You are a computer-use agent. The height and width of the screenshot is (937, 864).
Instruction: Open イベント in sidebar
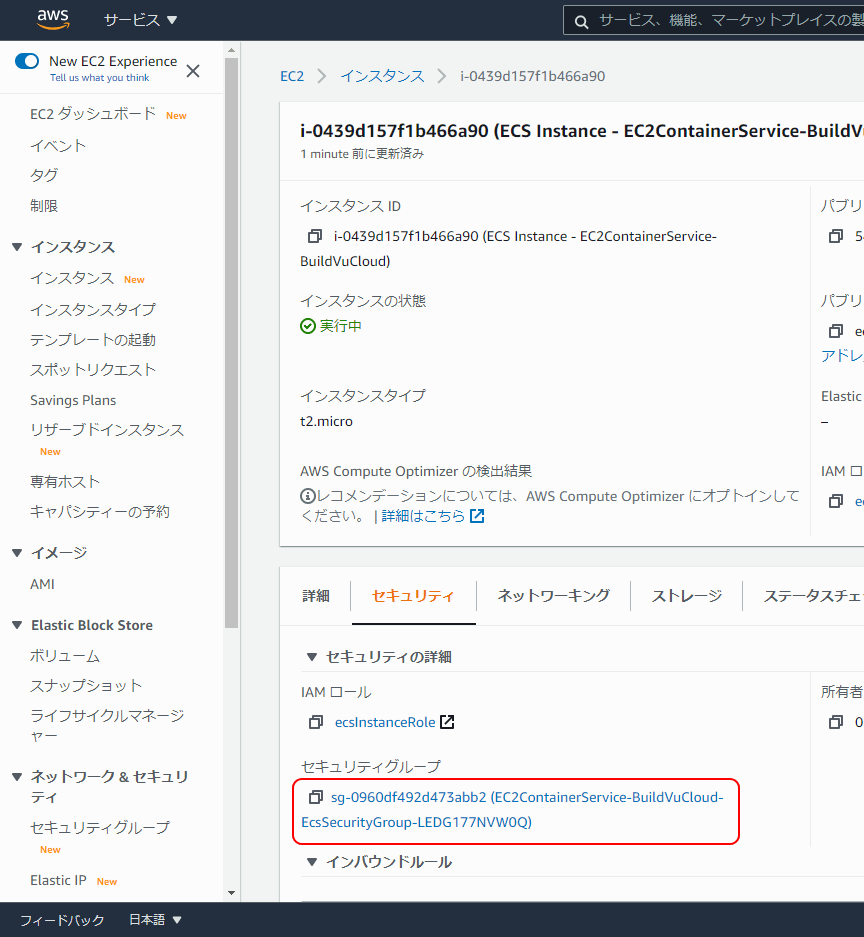pyautogui.click(x=58, y=145)
